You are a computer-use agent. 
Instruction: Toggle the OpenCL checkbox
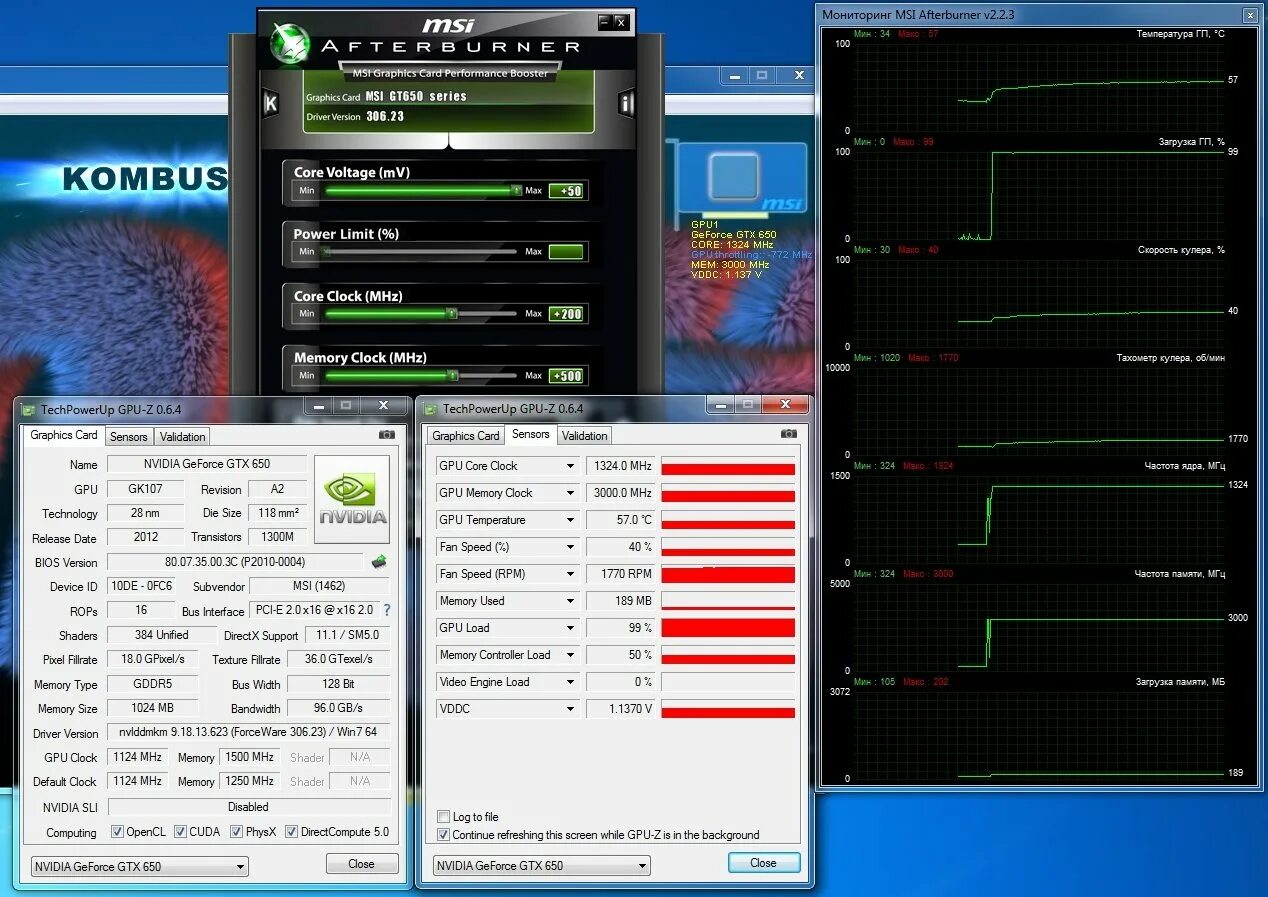point(117,832)
